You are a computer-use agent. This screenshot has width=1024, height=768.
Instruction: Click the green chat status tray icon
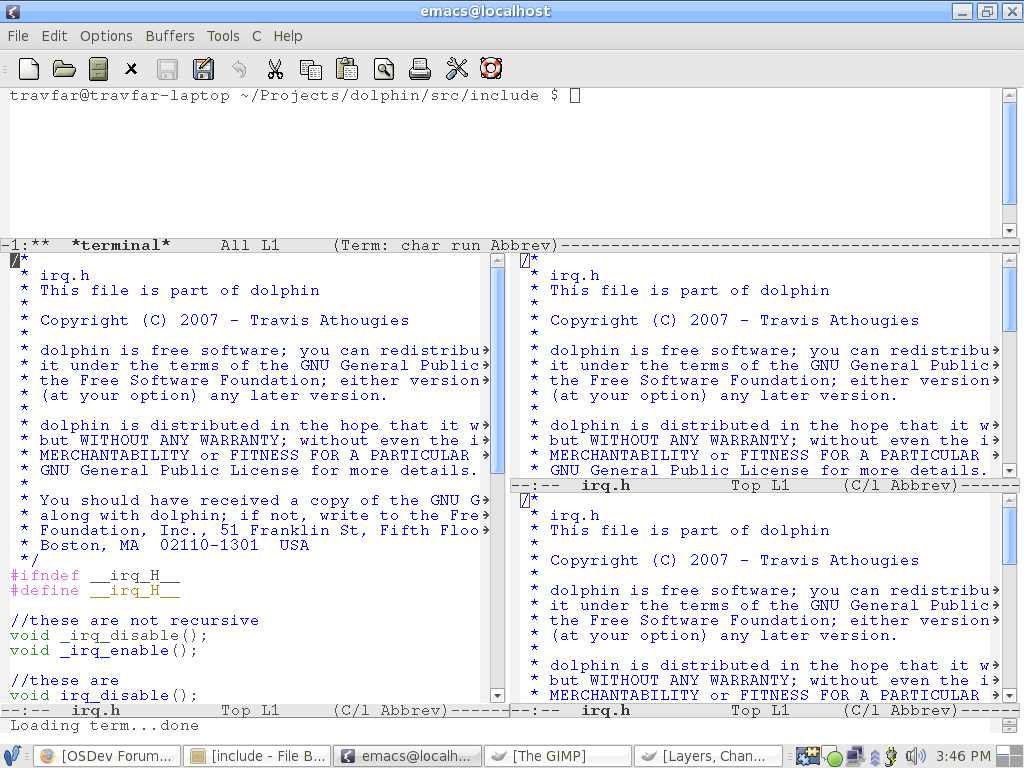coord(834,758)
